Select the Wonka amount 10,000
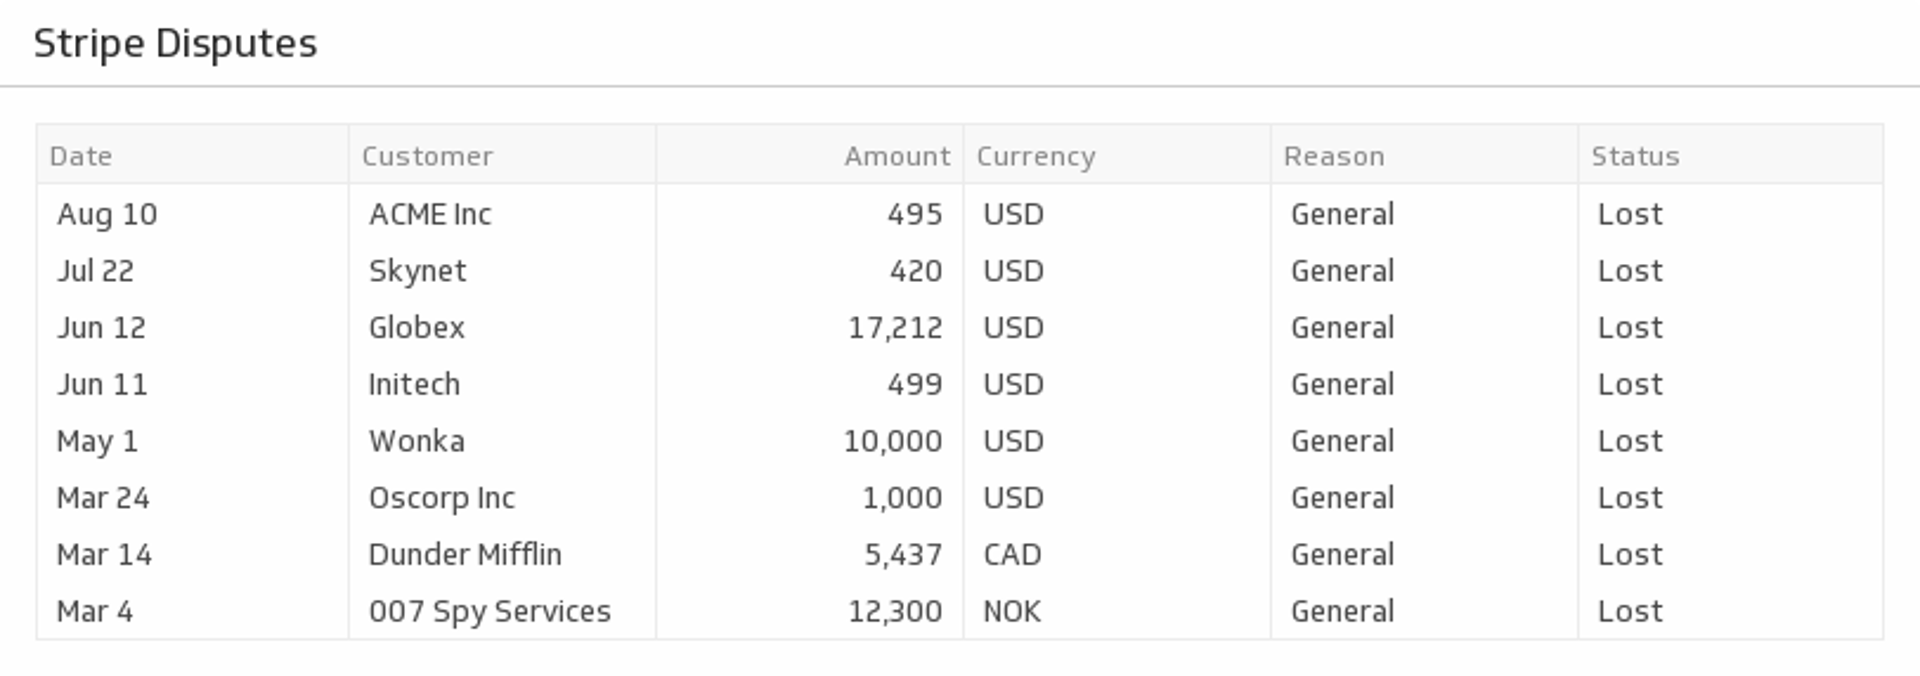This screenshot has width=1920, height=676. [x=892, y=441]
